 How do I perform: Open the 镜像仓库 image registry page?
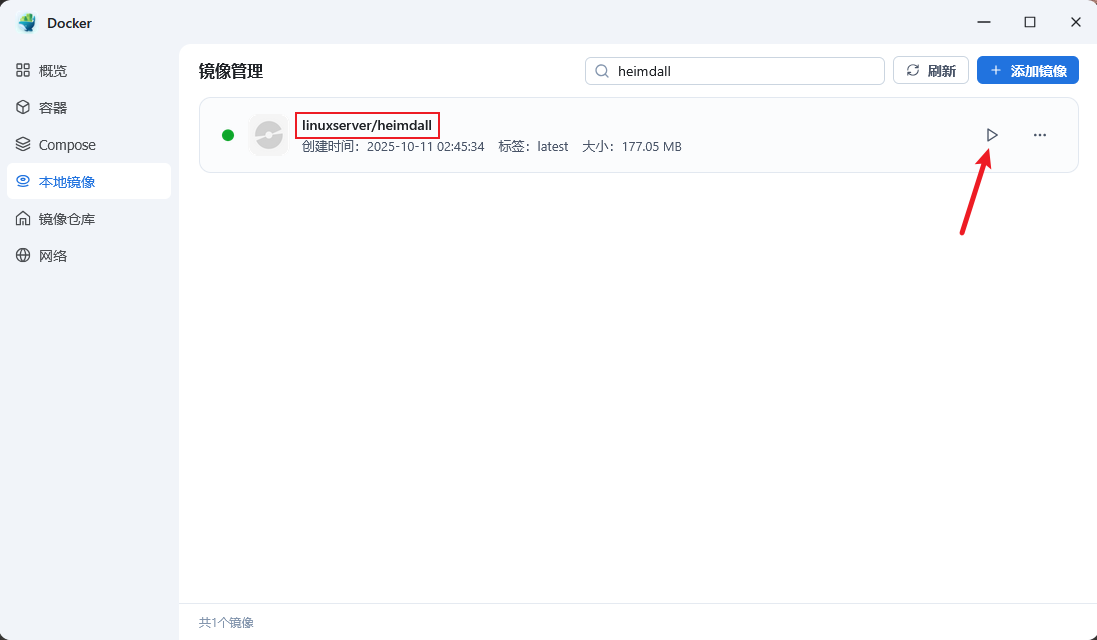(x=89, y=219)
